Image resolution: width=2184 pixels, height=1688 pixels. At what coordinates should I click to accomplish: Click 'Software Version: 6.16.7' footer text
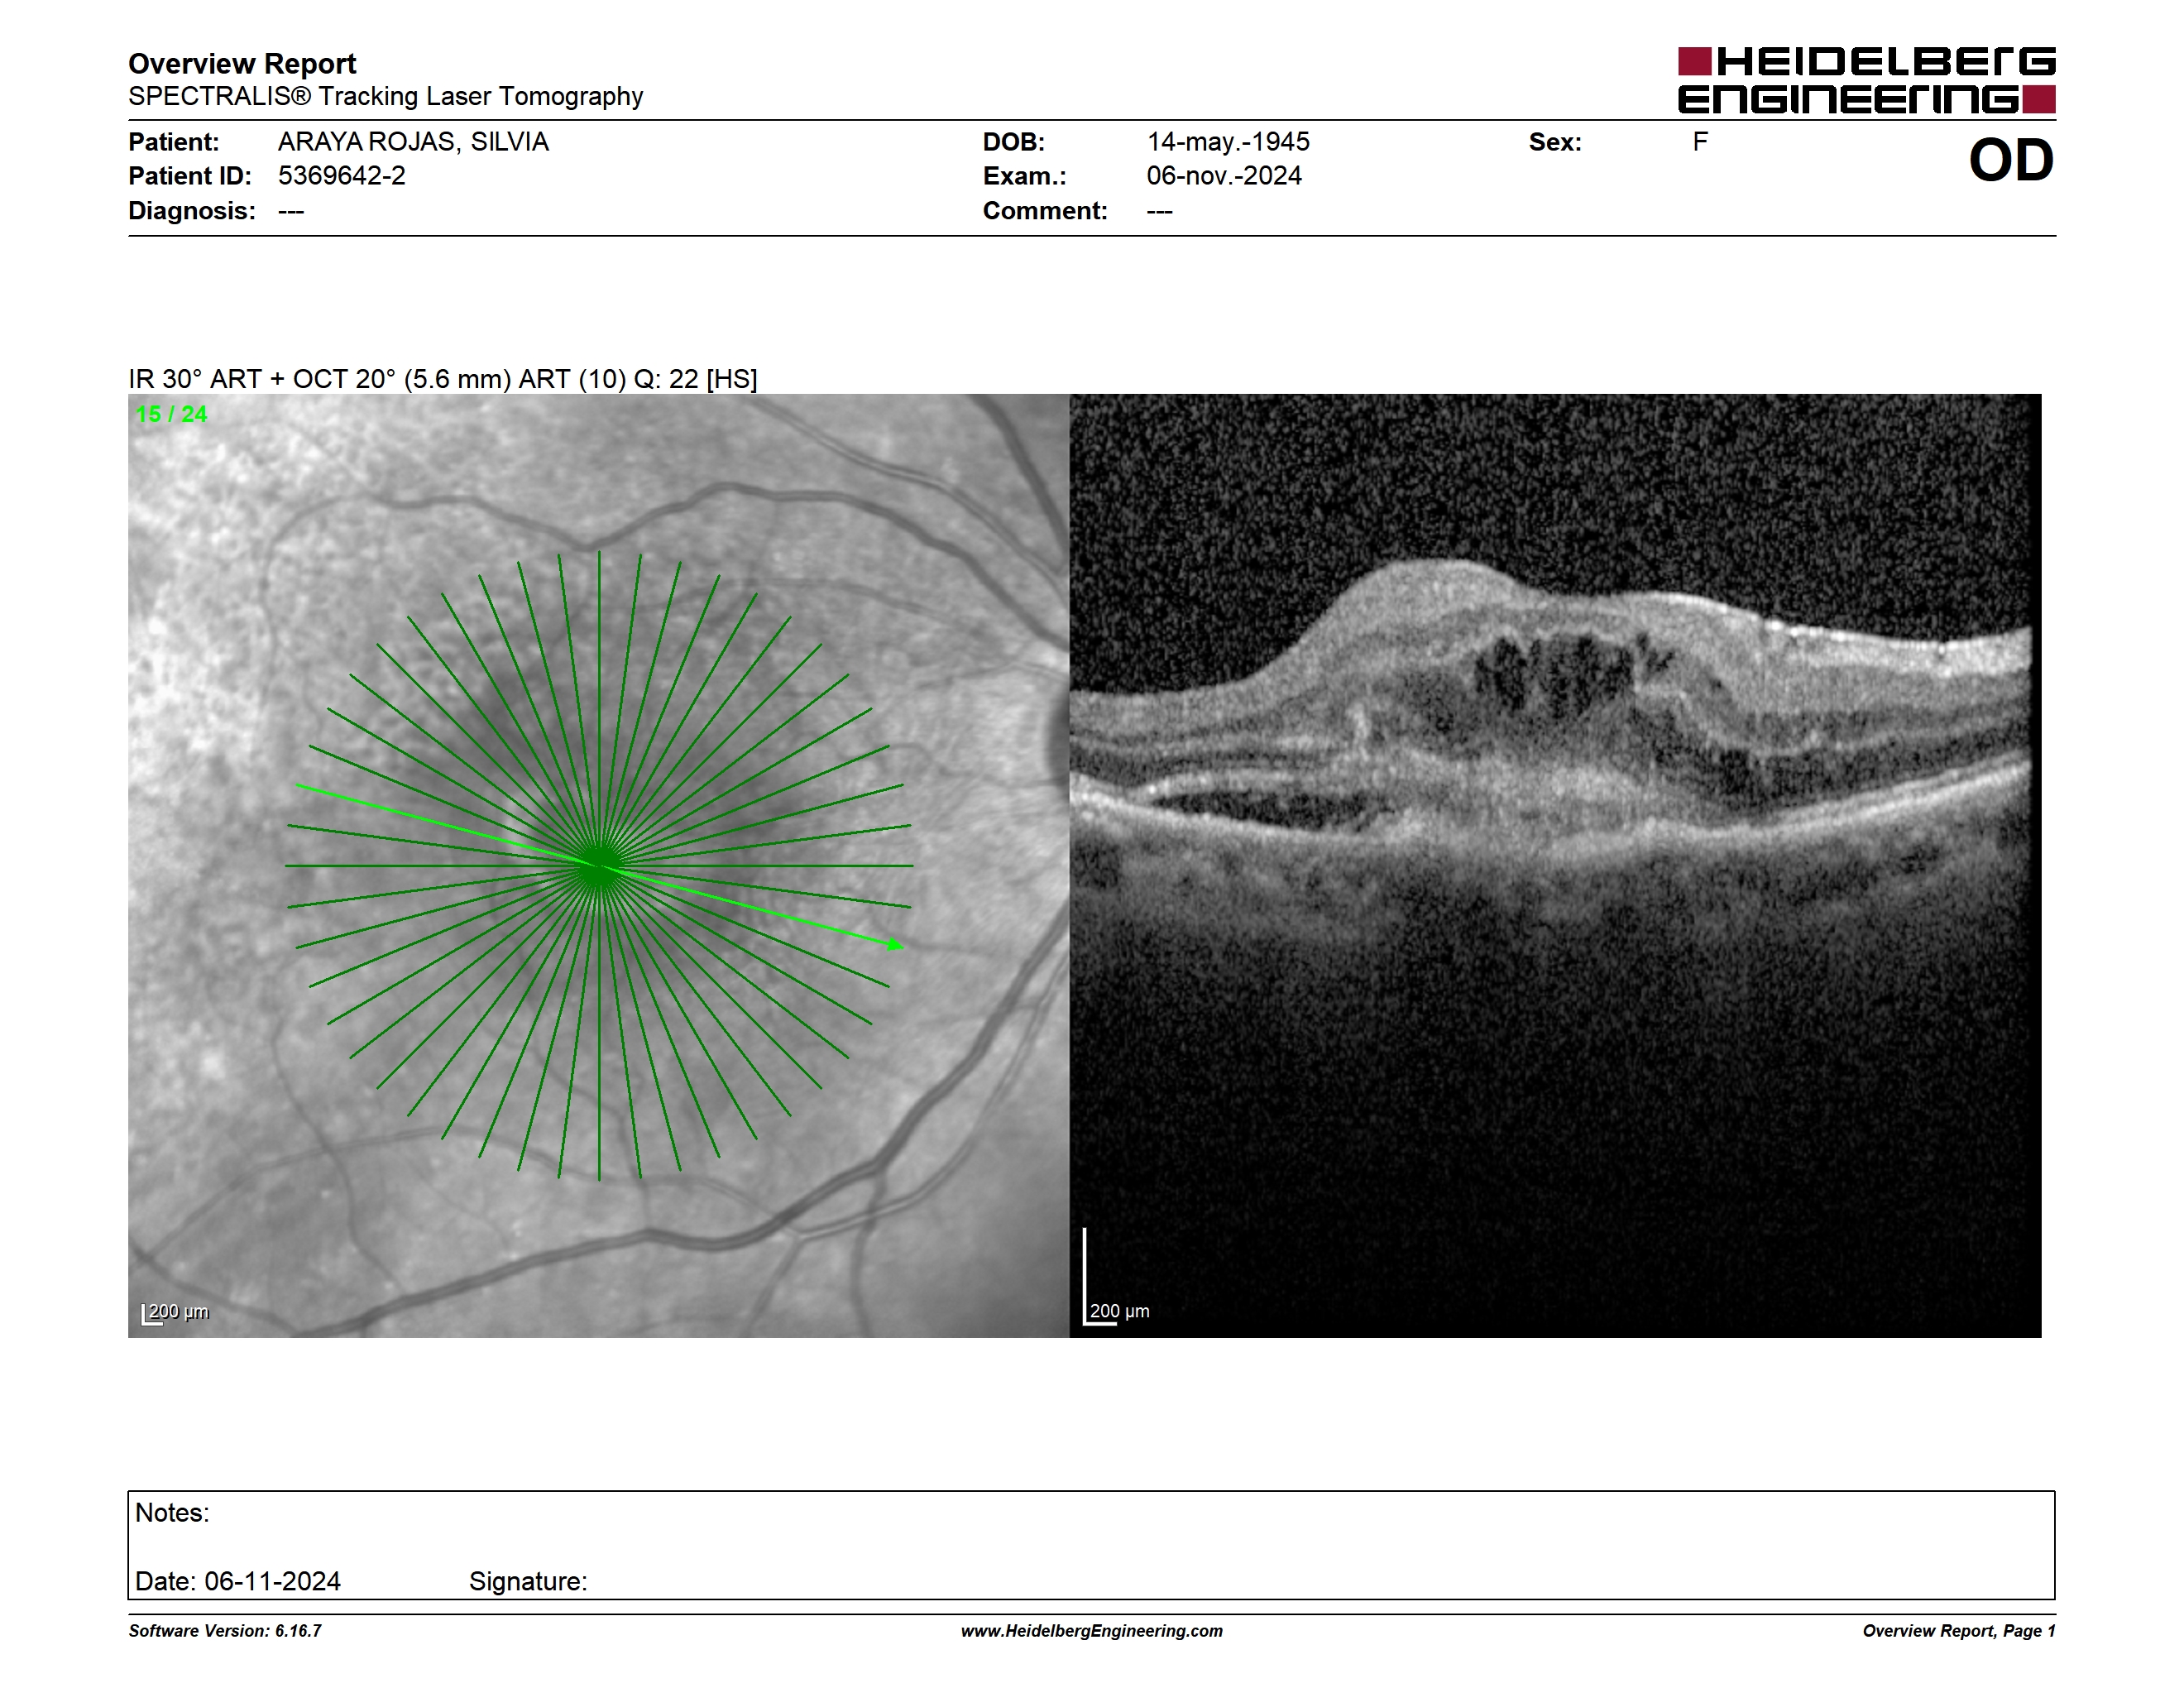coord(225,1631)
